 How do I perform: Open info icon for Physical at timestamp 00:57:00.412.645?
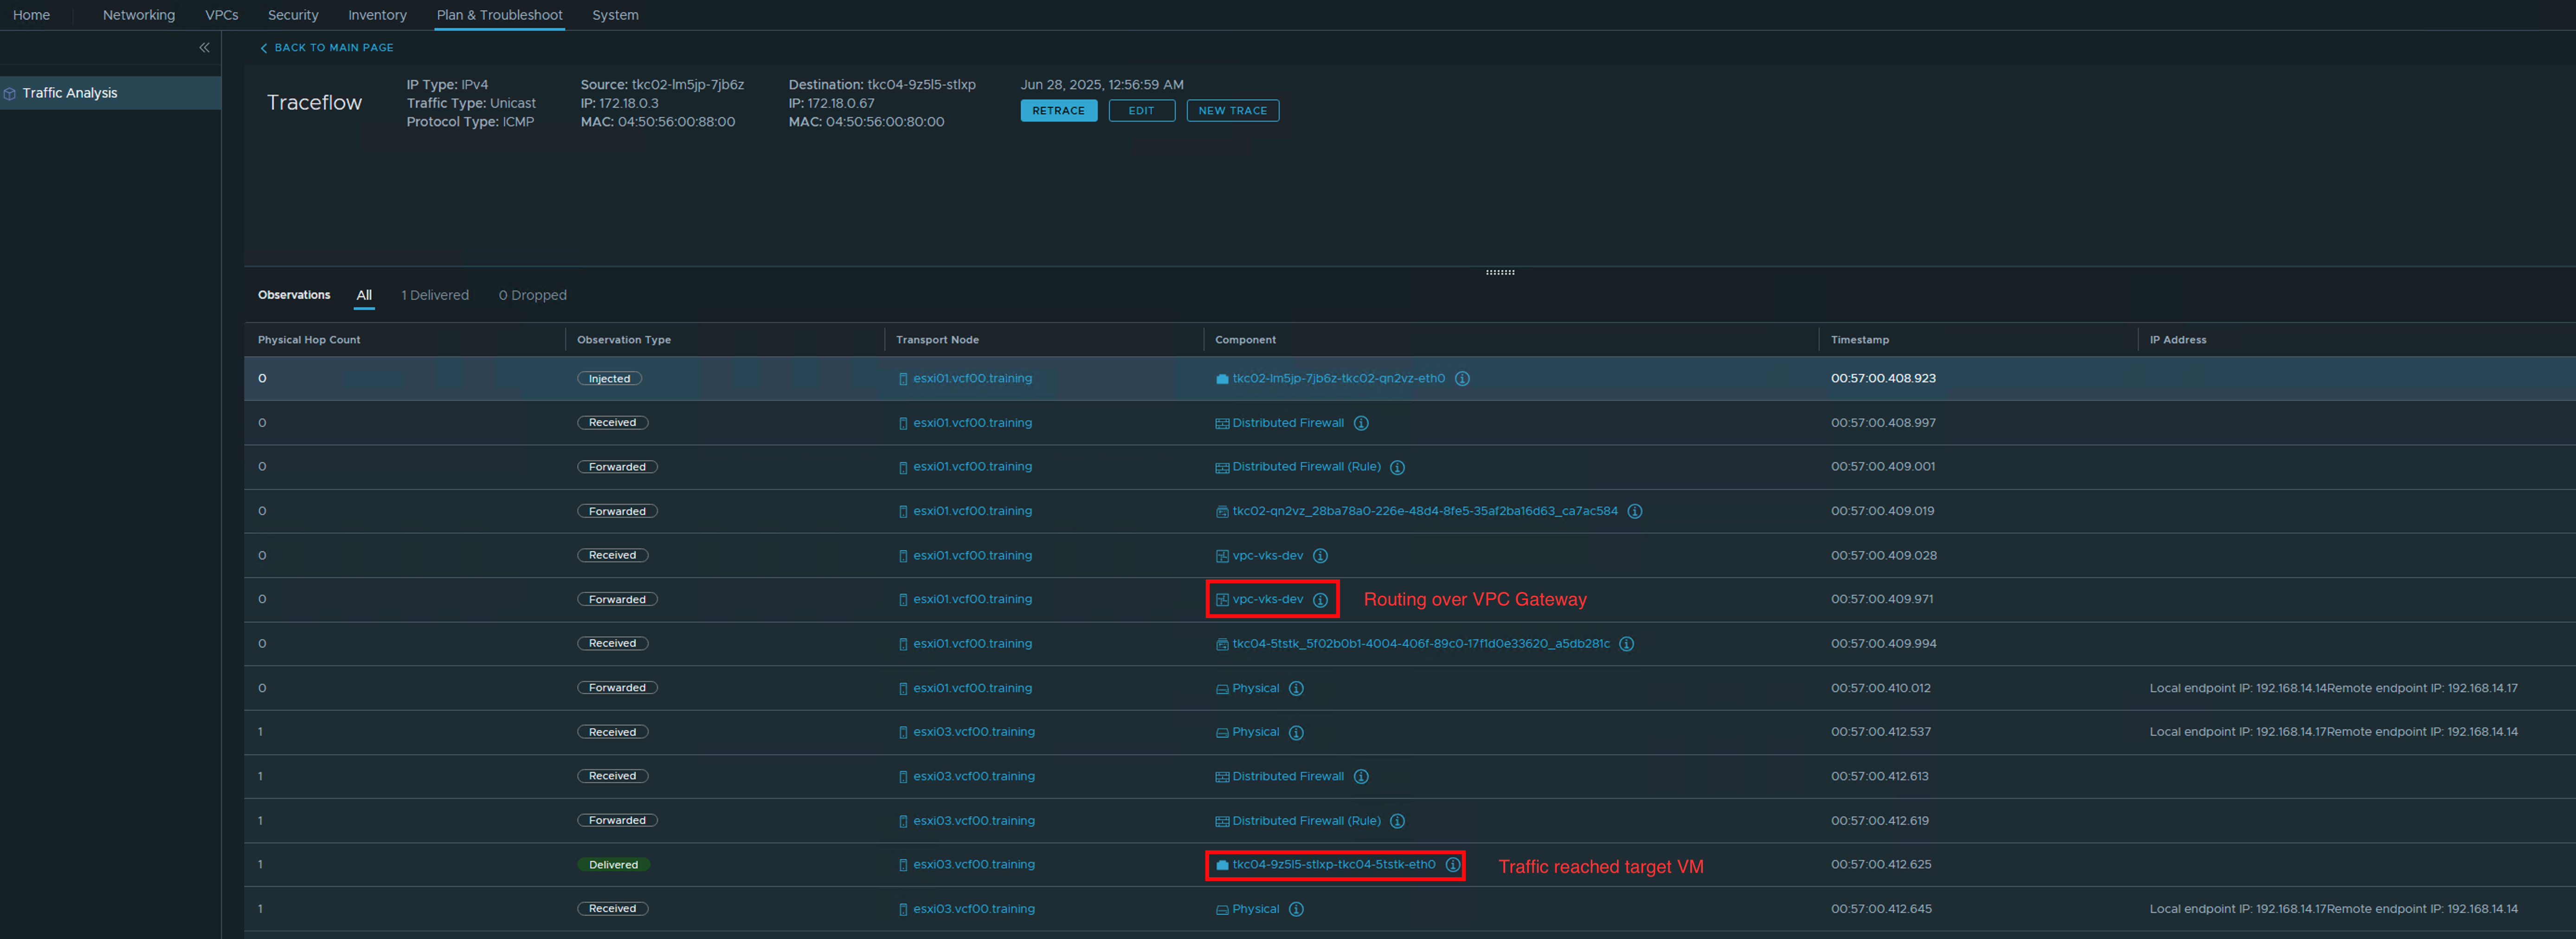(1296, 909)
